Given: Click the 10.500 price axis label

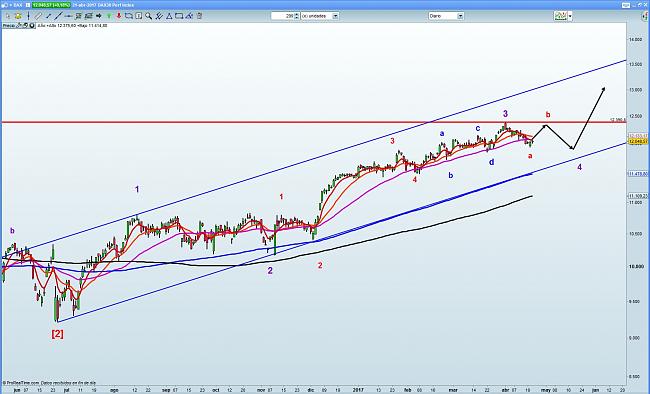Looking at the screenshot, I should 635,234.
